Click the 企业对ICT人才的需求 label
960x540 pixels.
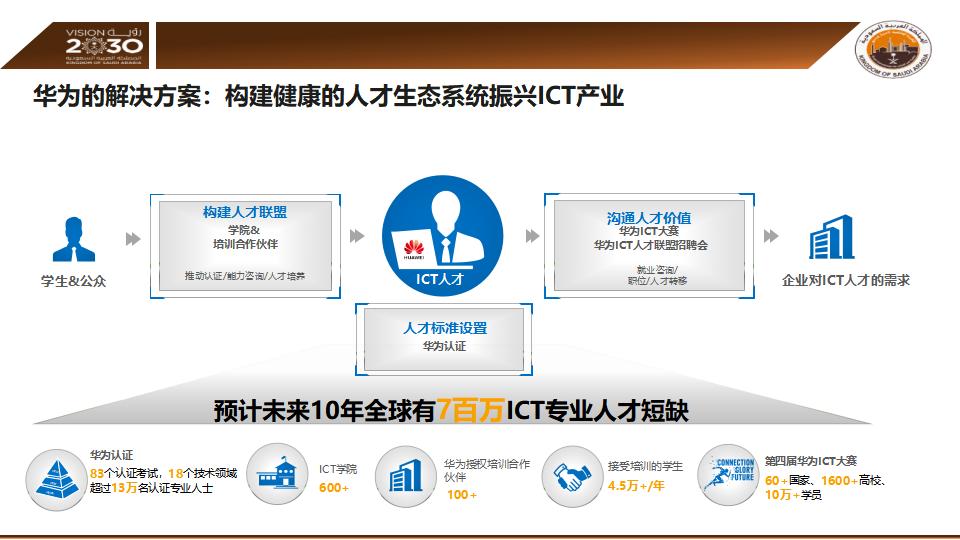pyautogui.click(x=846, y=280)
